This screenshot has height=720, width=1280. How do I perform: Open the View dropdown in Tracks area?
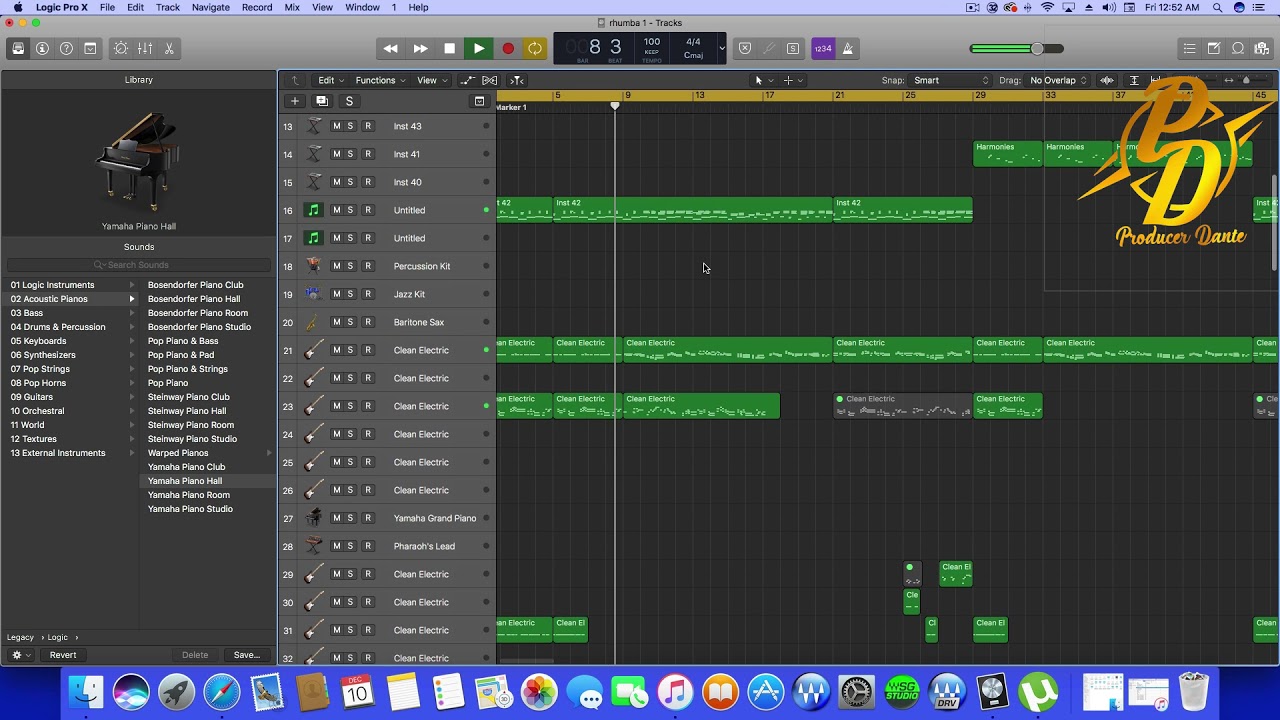pos(431,80)
